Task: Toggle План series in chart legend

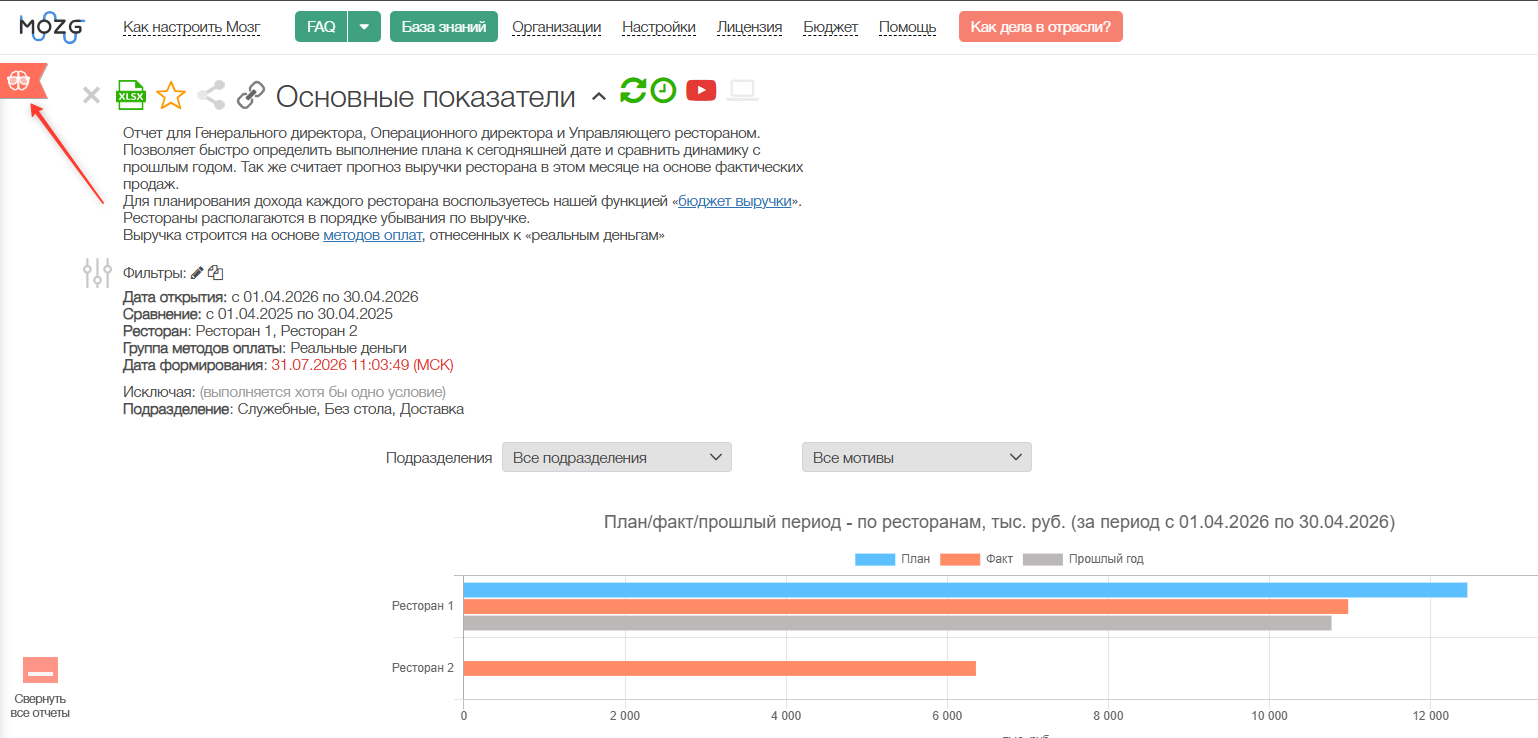Action: (x=893, y=559)
